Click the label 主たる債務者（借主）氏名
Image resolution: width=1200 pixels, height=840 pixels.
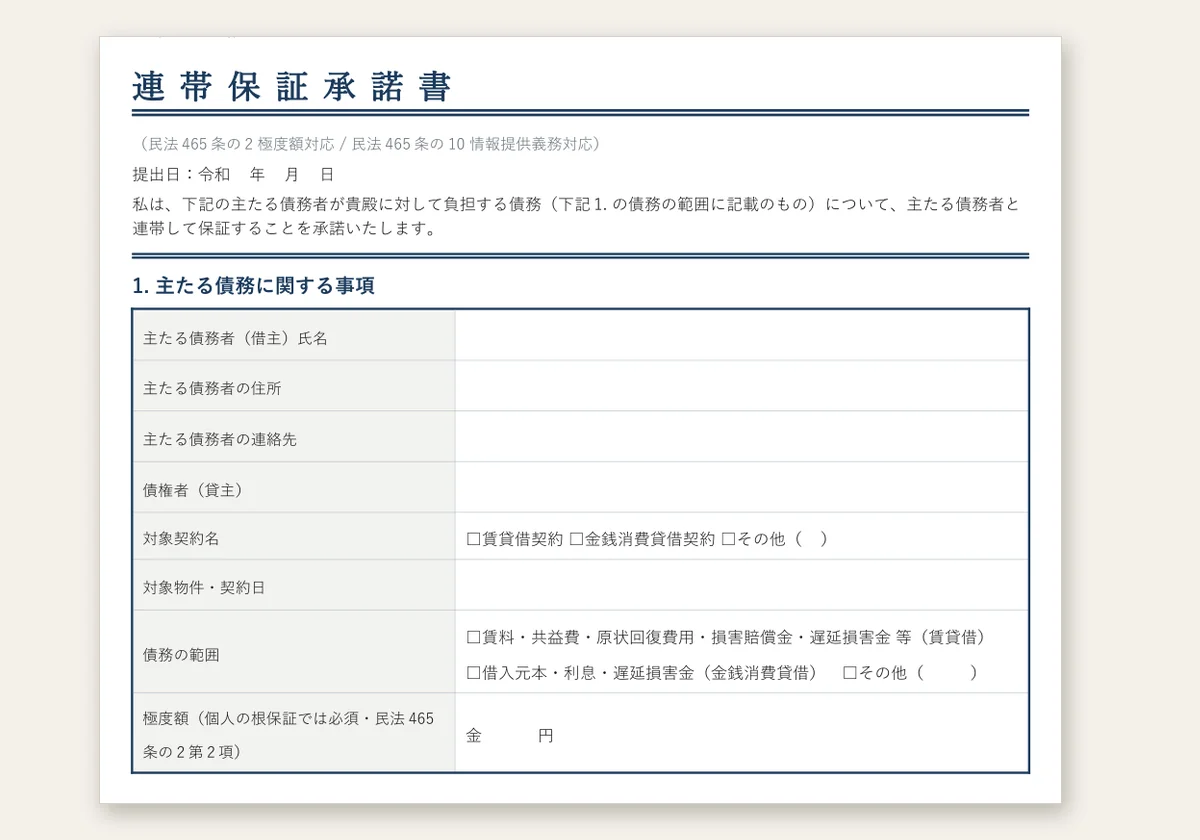coord(235,339)
